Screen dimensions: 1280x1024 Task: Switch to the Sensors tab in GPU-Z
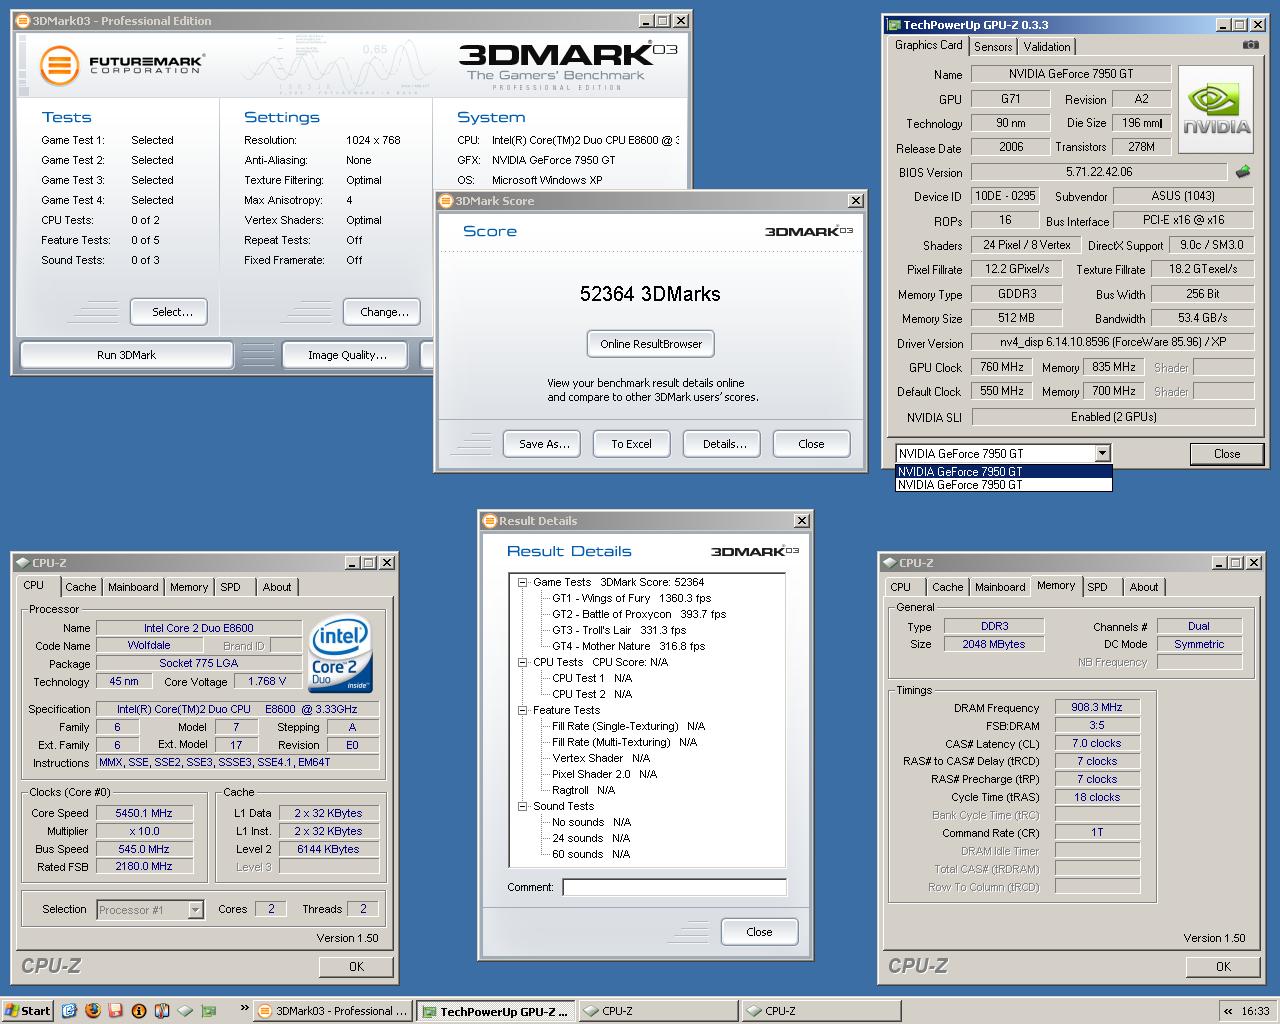[993, 47]
